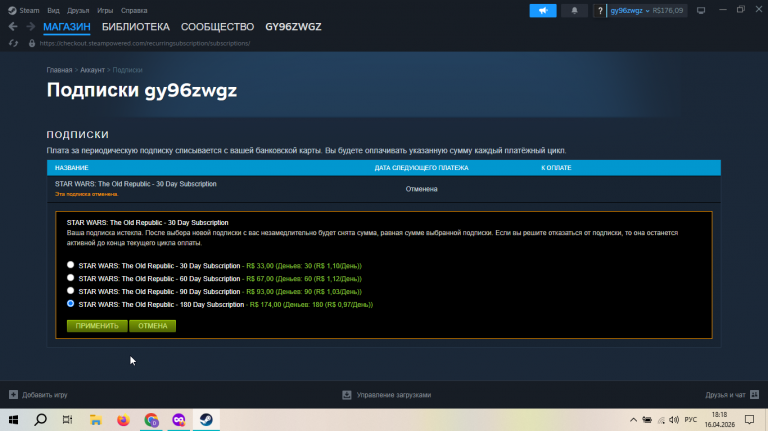The image size is (768, 431).
Task: Open the GY96ZWGZ profile tab
Action: (x=293, y=27)
